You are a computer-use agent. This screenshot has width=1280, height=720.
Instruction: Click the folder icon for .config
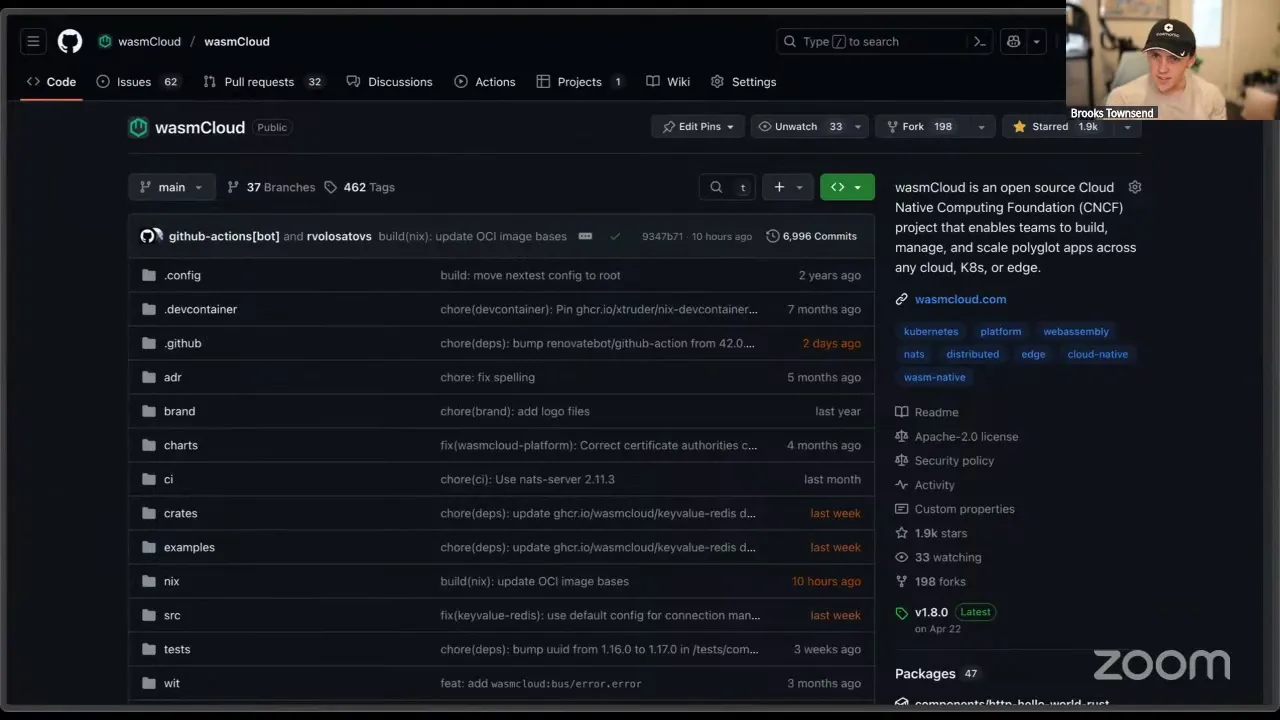coord(149,275)
